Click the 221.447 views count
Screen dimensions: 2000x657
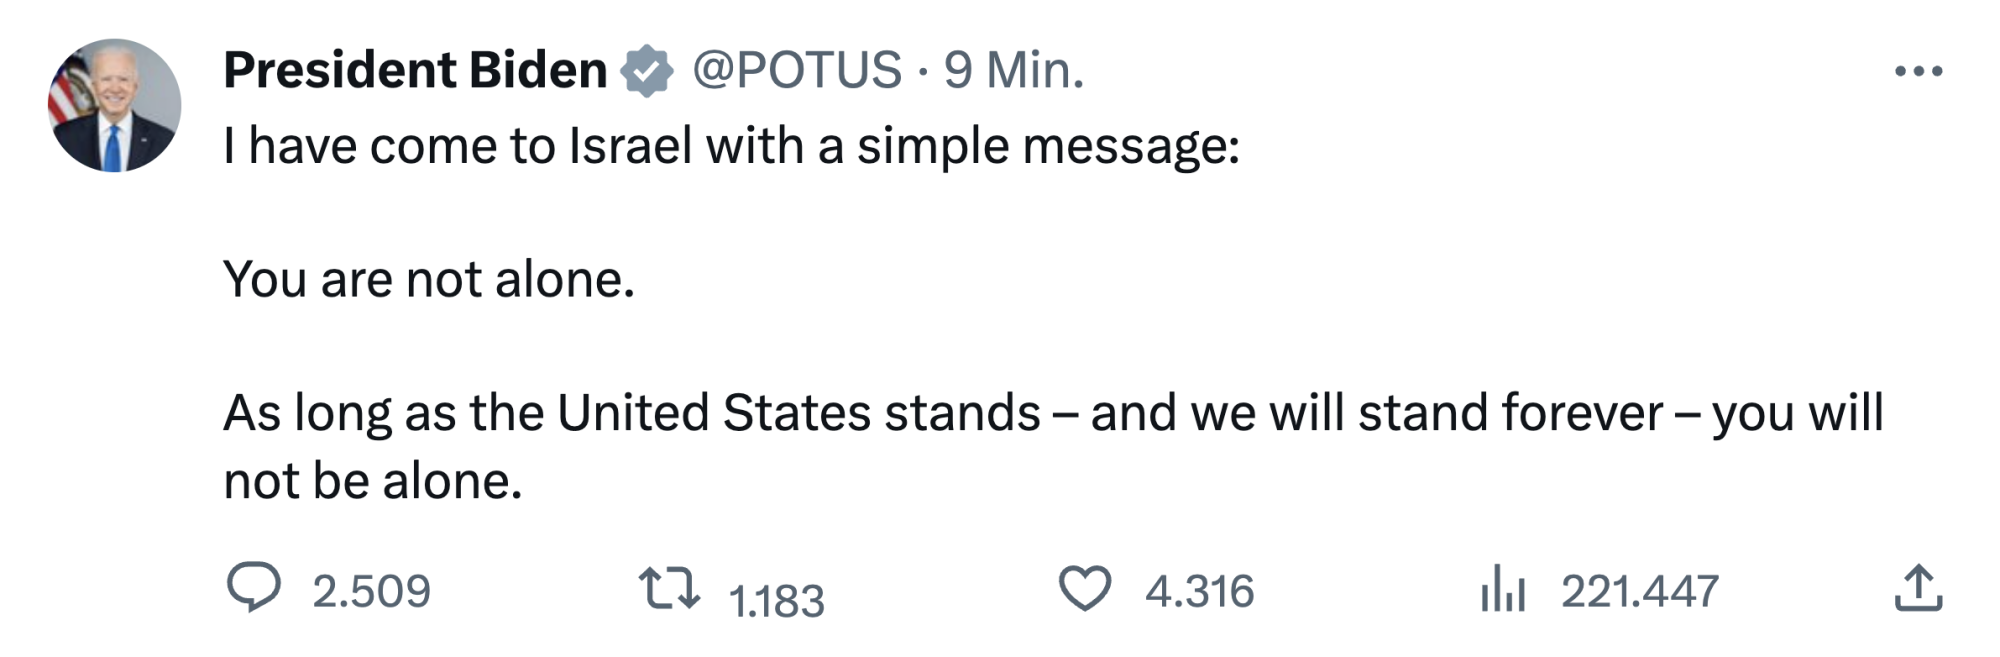coord(1640,591)
